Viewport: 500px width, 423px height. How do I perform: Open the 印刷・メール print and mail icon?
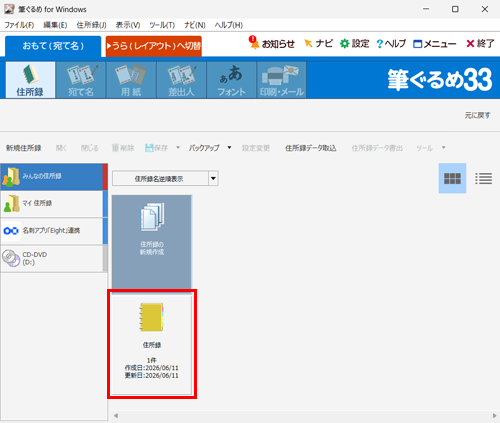[x=282, y=80]
